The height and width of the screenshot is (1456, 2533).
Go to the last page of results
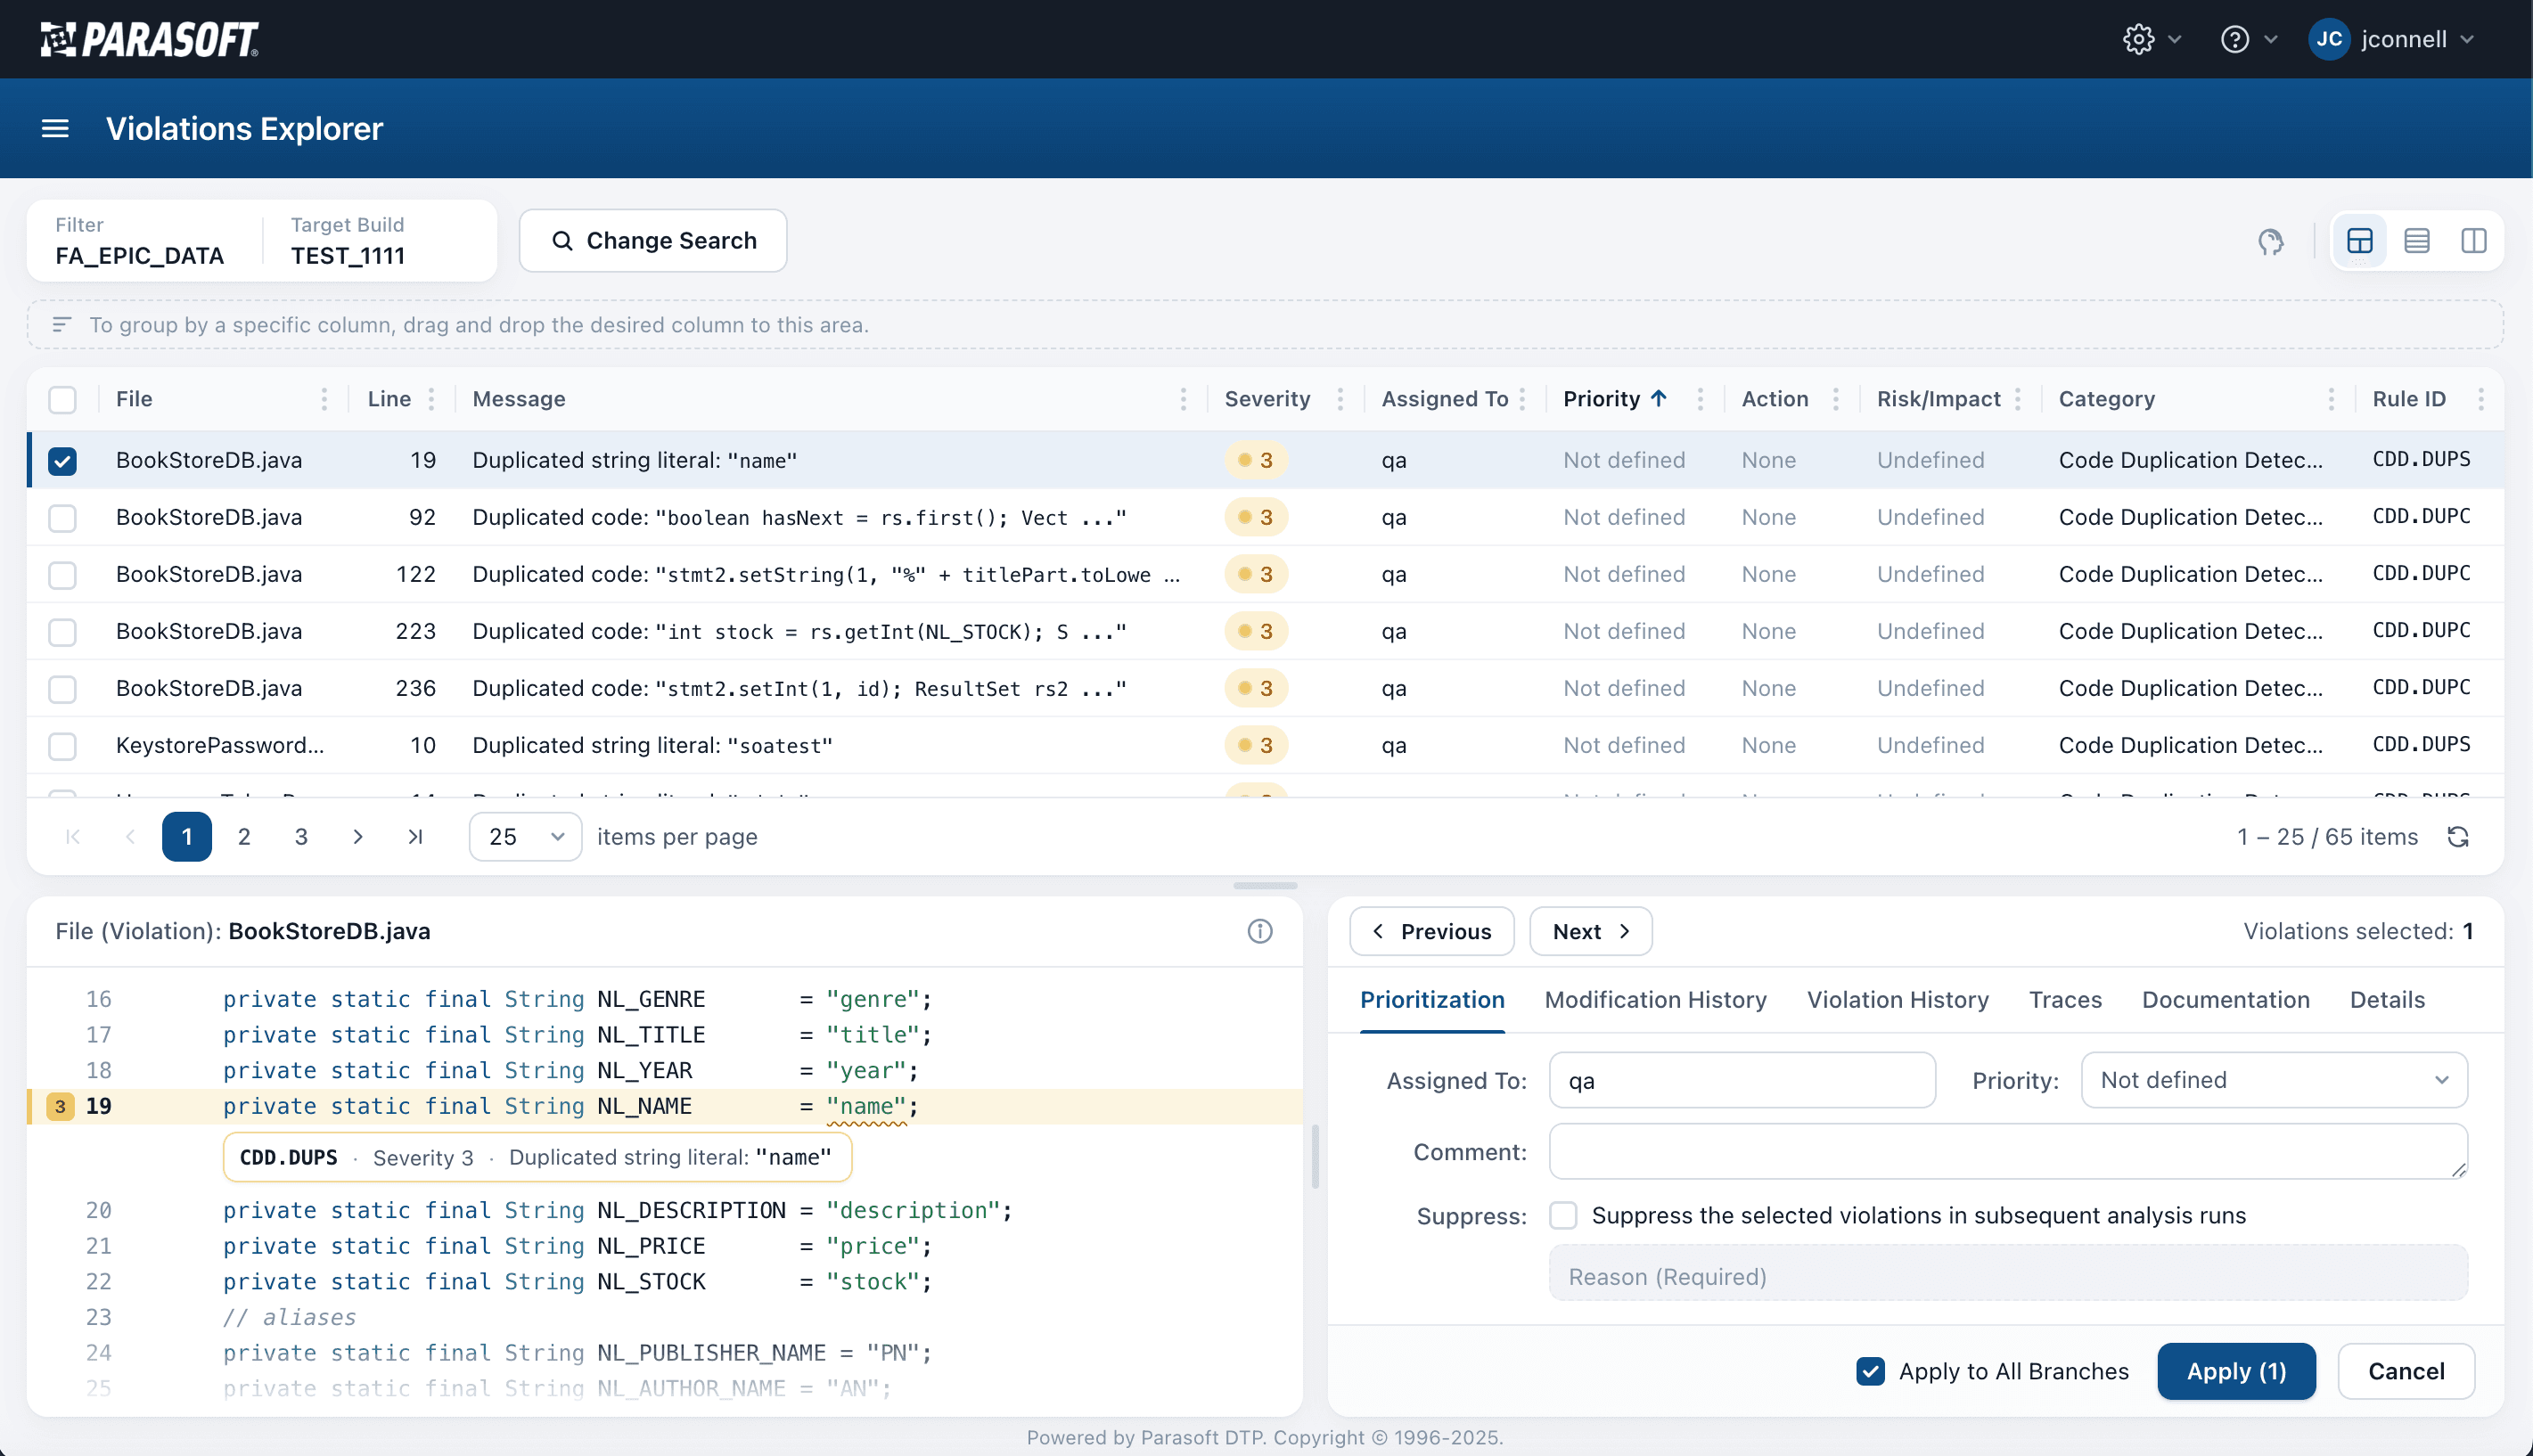415,836
